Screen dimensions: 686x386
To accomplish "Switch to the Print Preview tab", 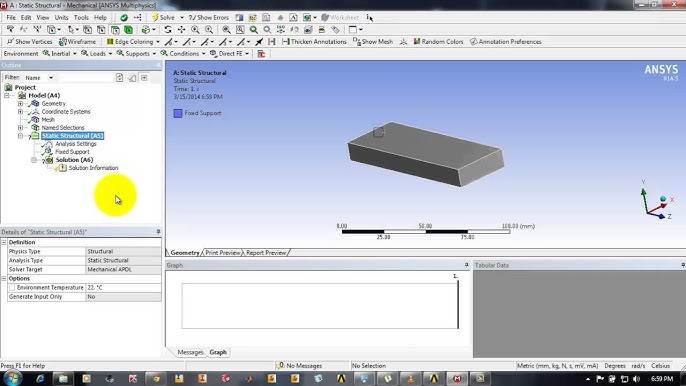I will [223, 253].
